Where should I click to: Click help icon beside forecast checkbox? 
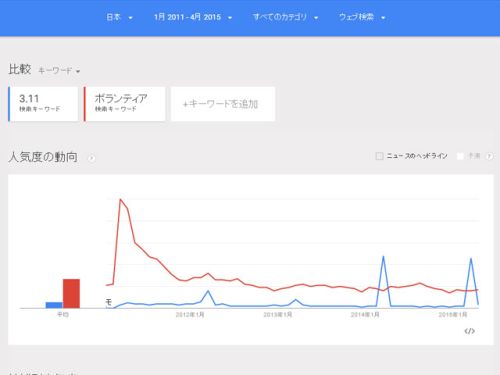click(489, 156)
